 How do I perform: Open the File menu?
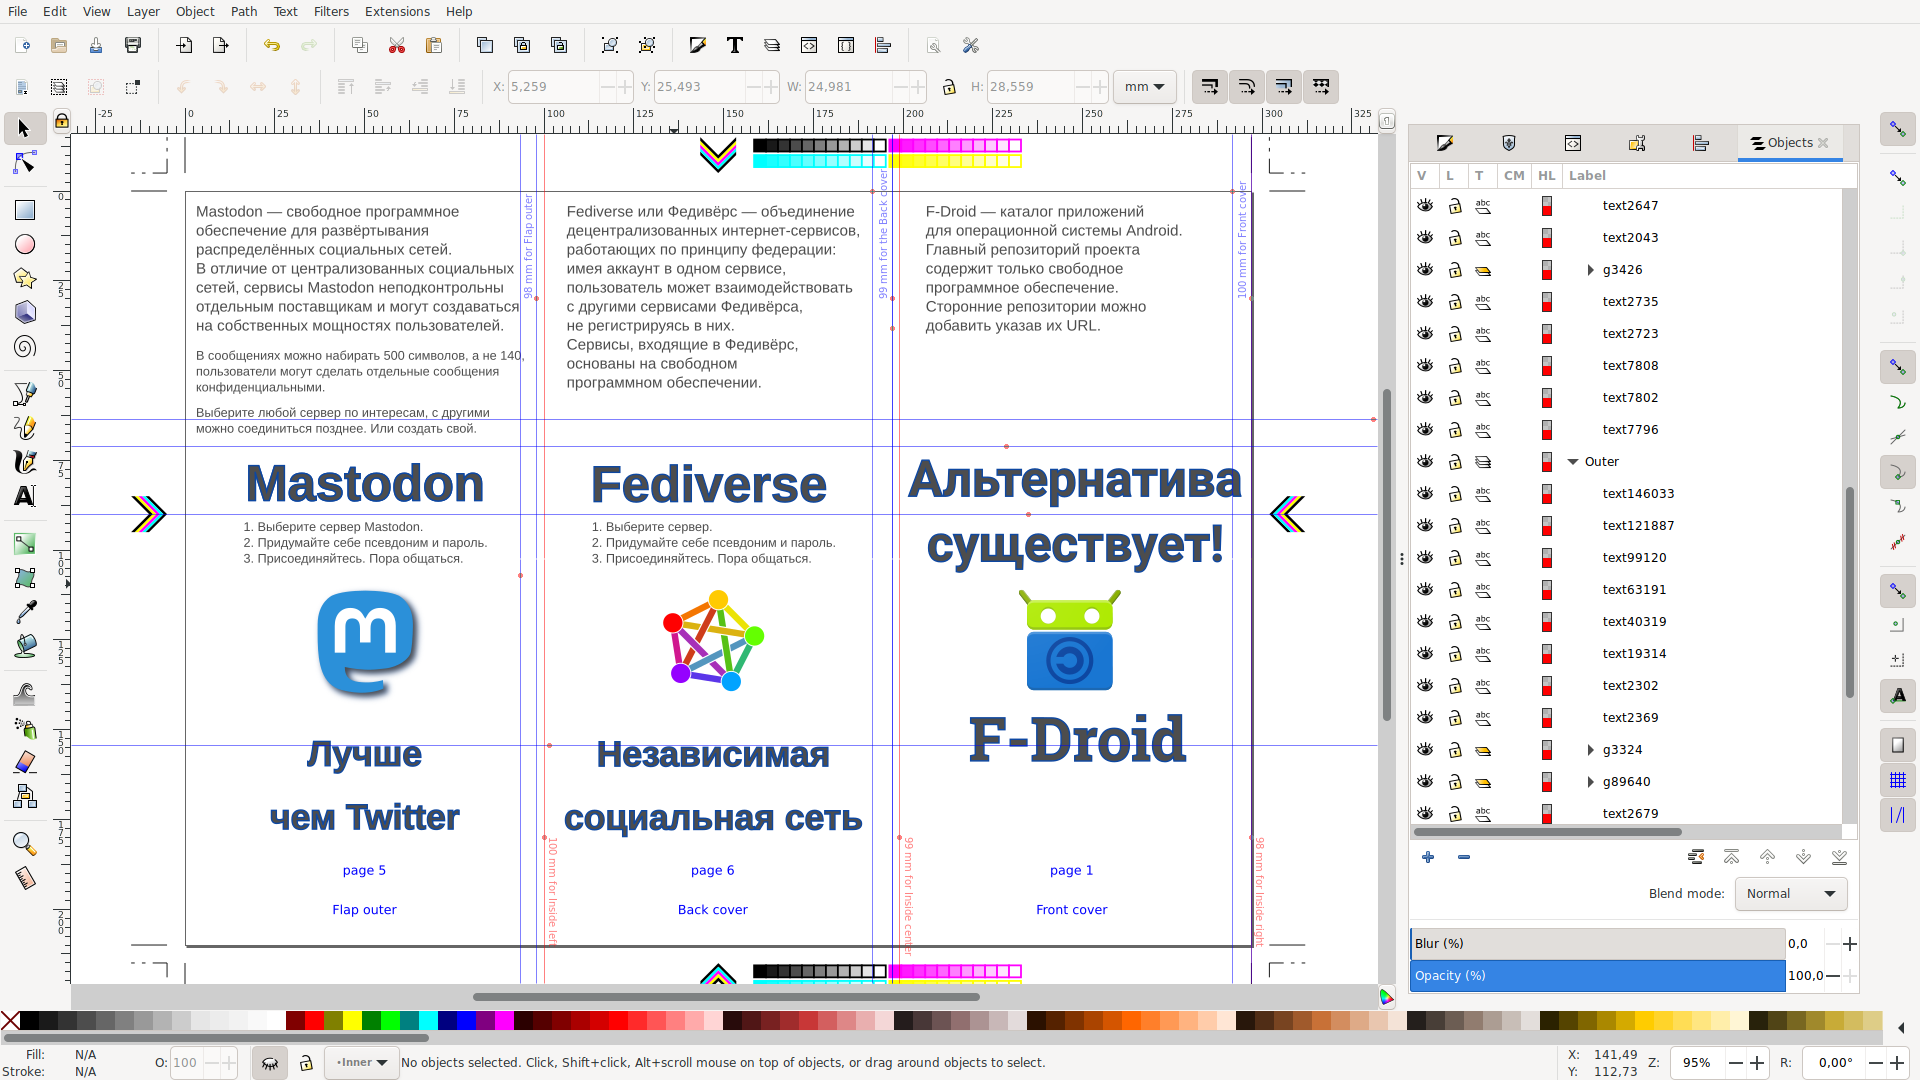pyautogui.click(x=18, y=11)
